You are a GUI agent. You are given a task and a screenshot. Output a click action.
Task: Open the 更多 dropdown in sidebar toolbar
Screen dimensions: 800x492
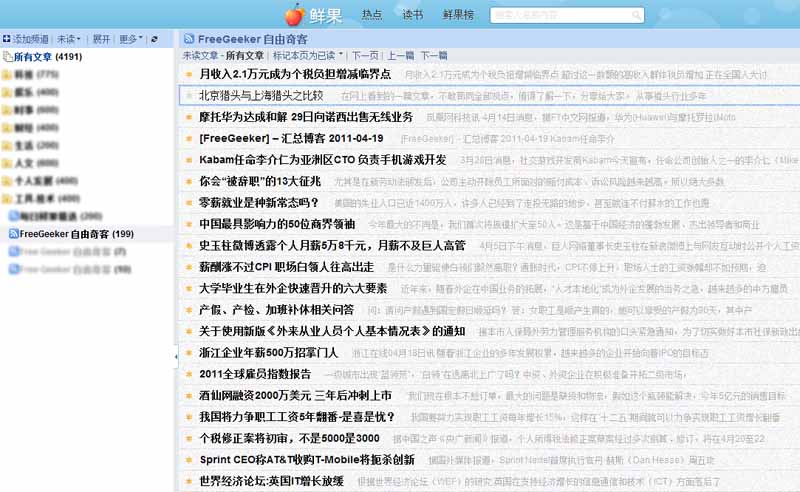[x=131, y=39]
